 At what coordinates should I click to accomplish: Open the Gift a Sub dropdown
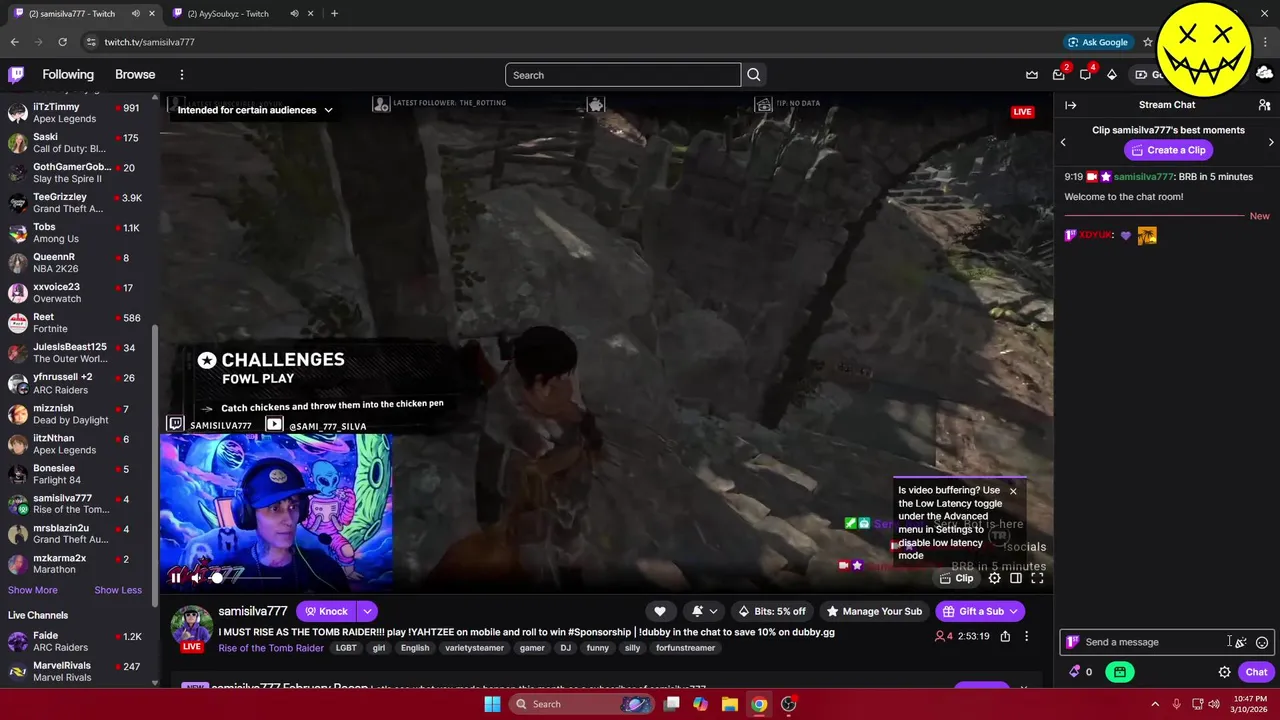coord(980,611)
